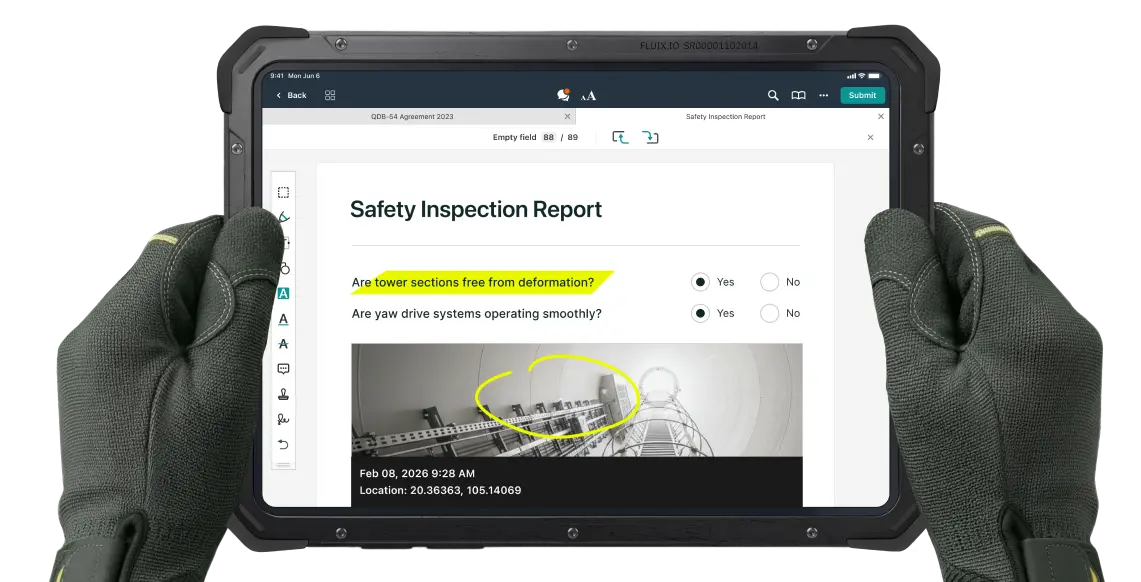The image size is (1141, 582).
Task: Select the rectangular selection tool
Action: (x=283, y=193)
